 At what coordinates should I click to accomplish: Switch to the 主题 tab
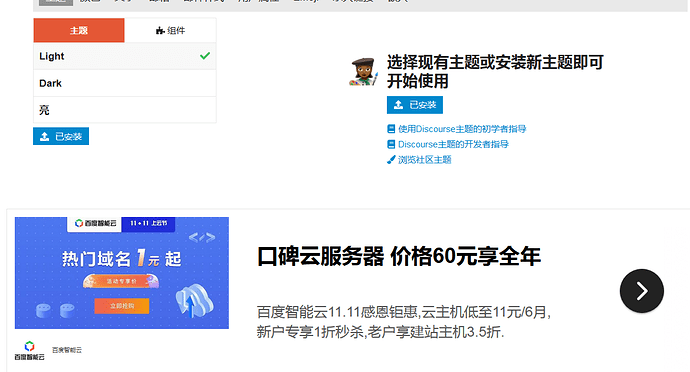[79, 30]
